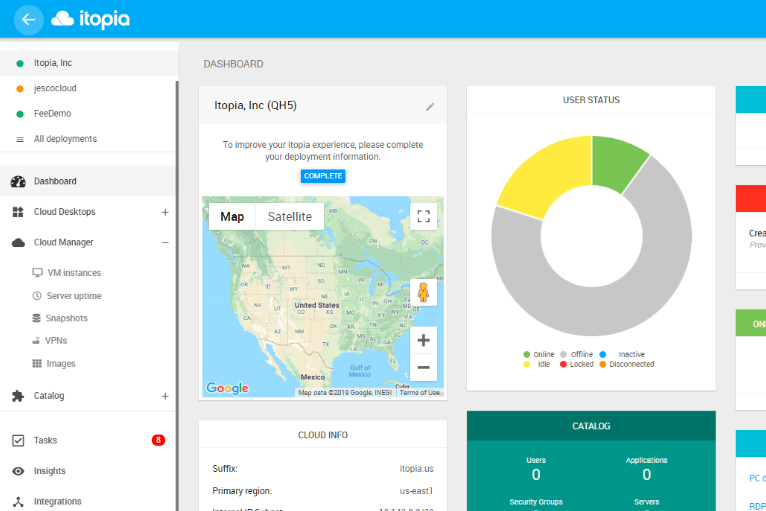Click the green Online donut segment

(615, 163)
